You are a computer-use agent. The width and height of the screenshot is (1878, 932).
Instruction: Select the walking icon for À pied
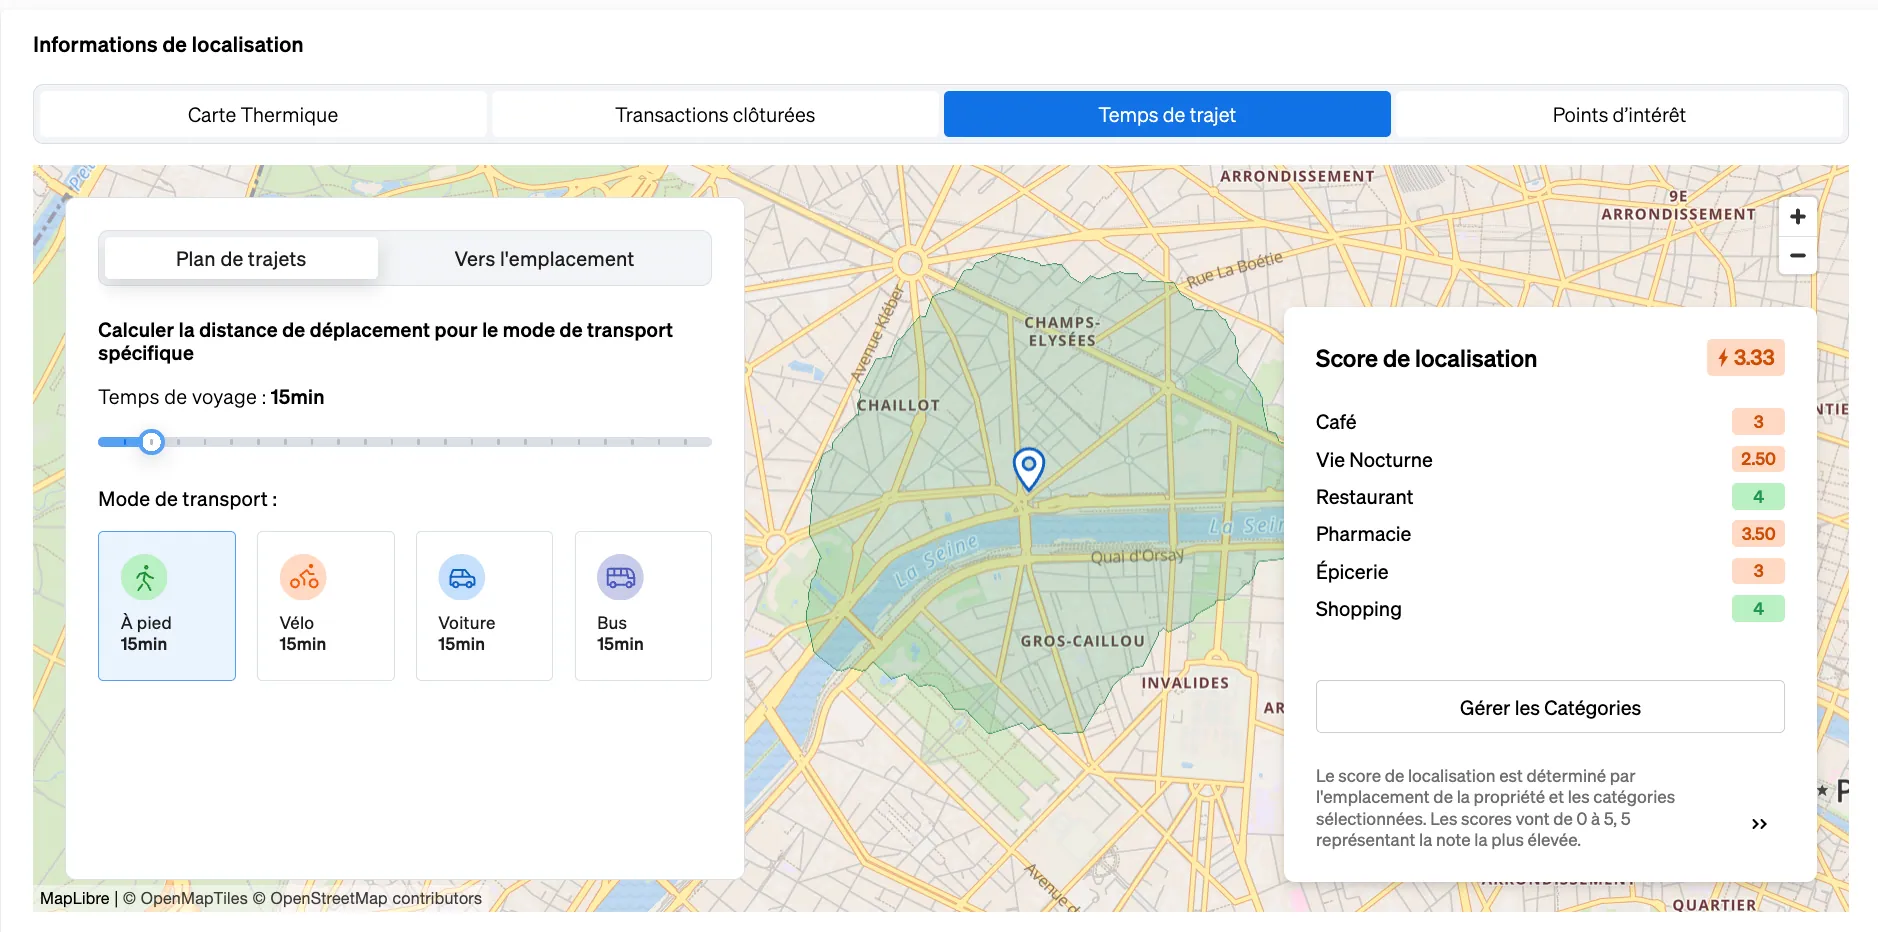(144, 577)
